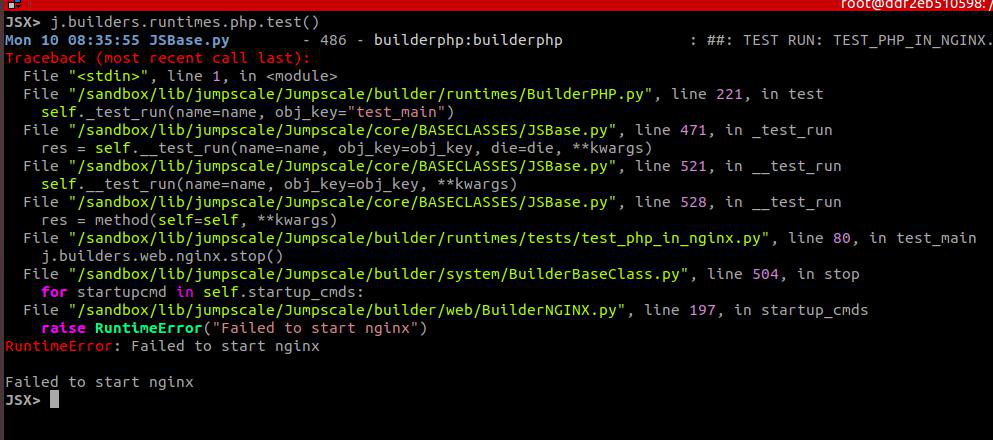Click the test_php_in_nginx.py file path
Screen dimensions: 993x440
tap(419, 239)
